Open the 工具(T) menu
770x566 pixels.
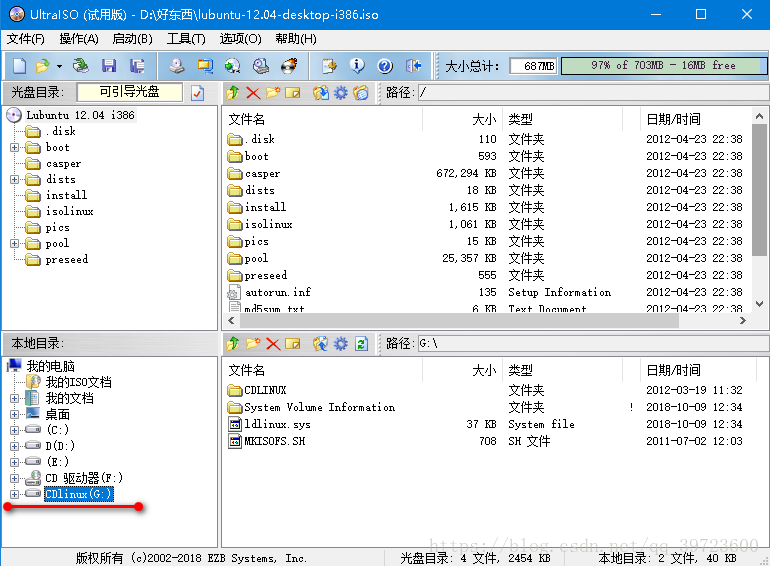coord(186,39)
